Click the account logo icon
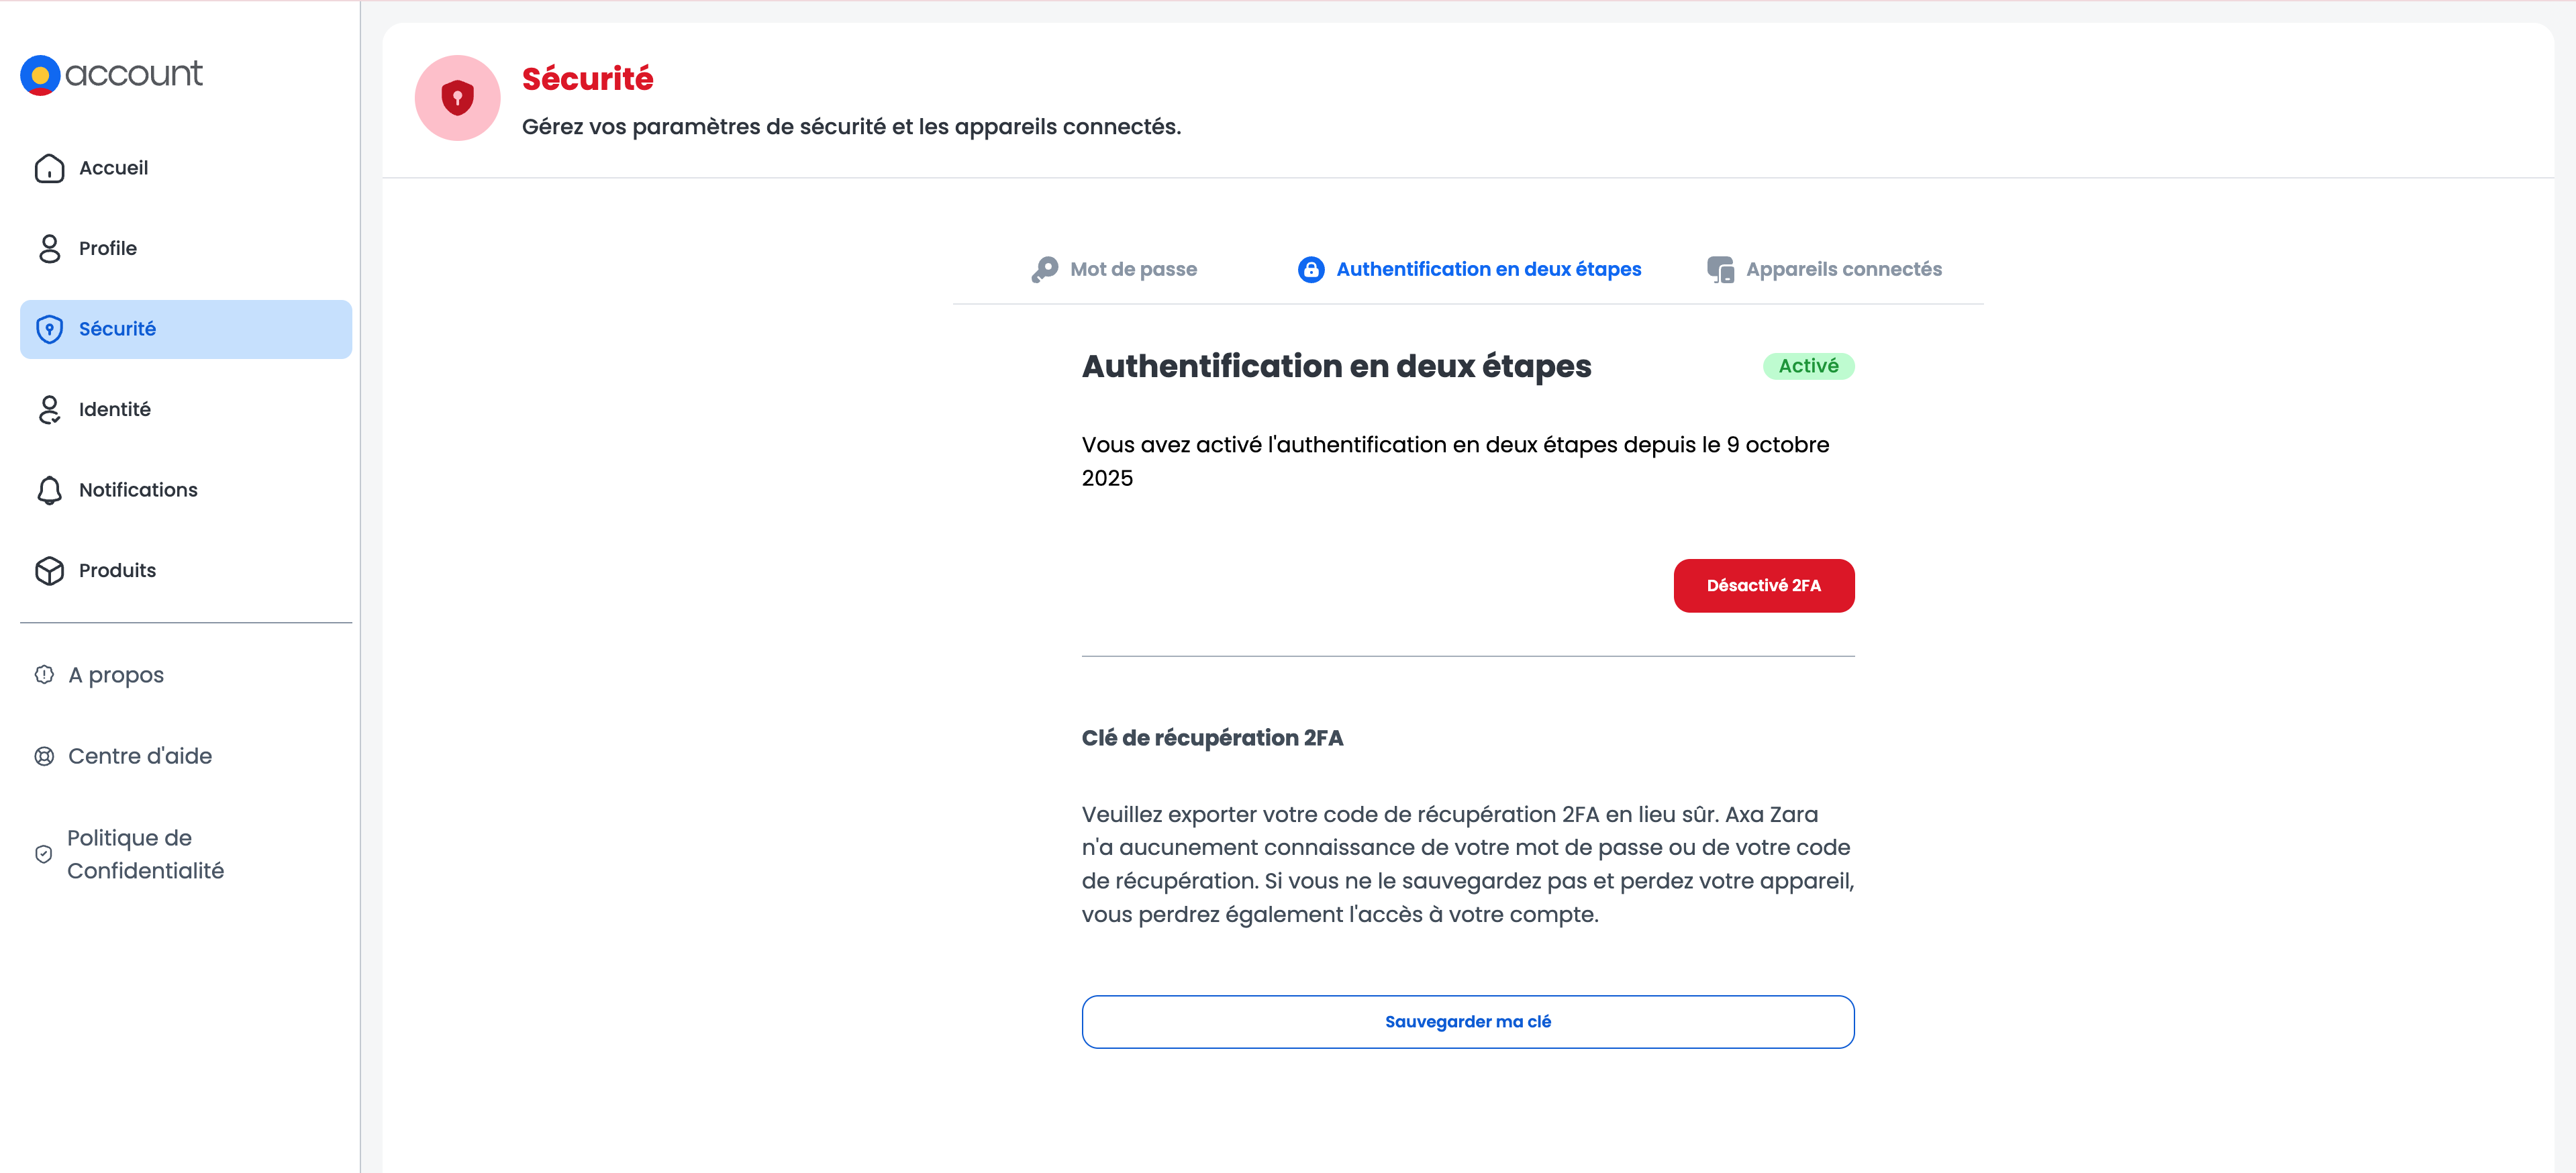This screenshot has height=1173, width=2576. [x=41, y=75]
